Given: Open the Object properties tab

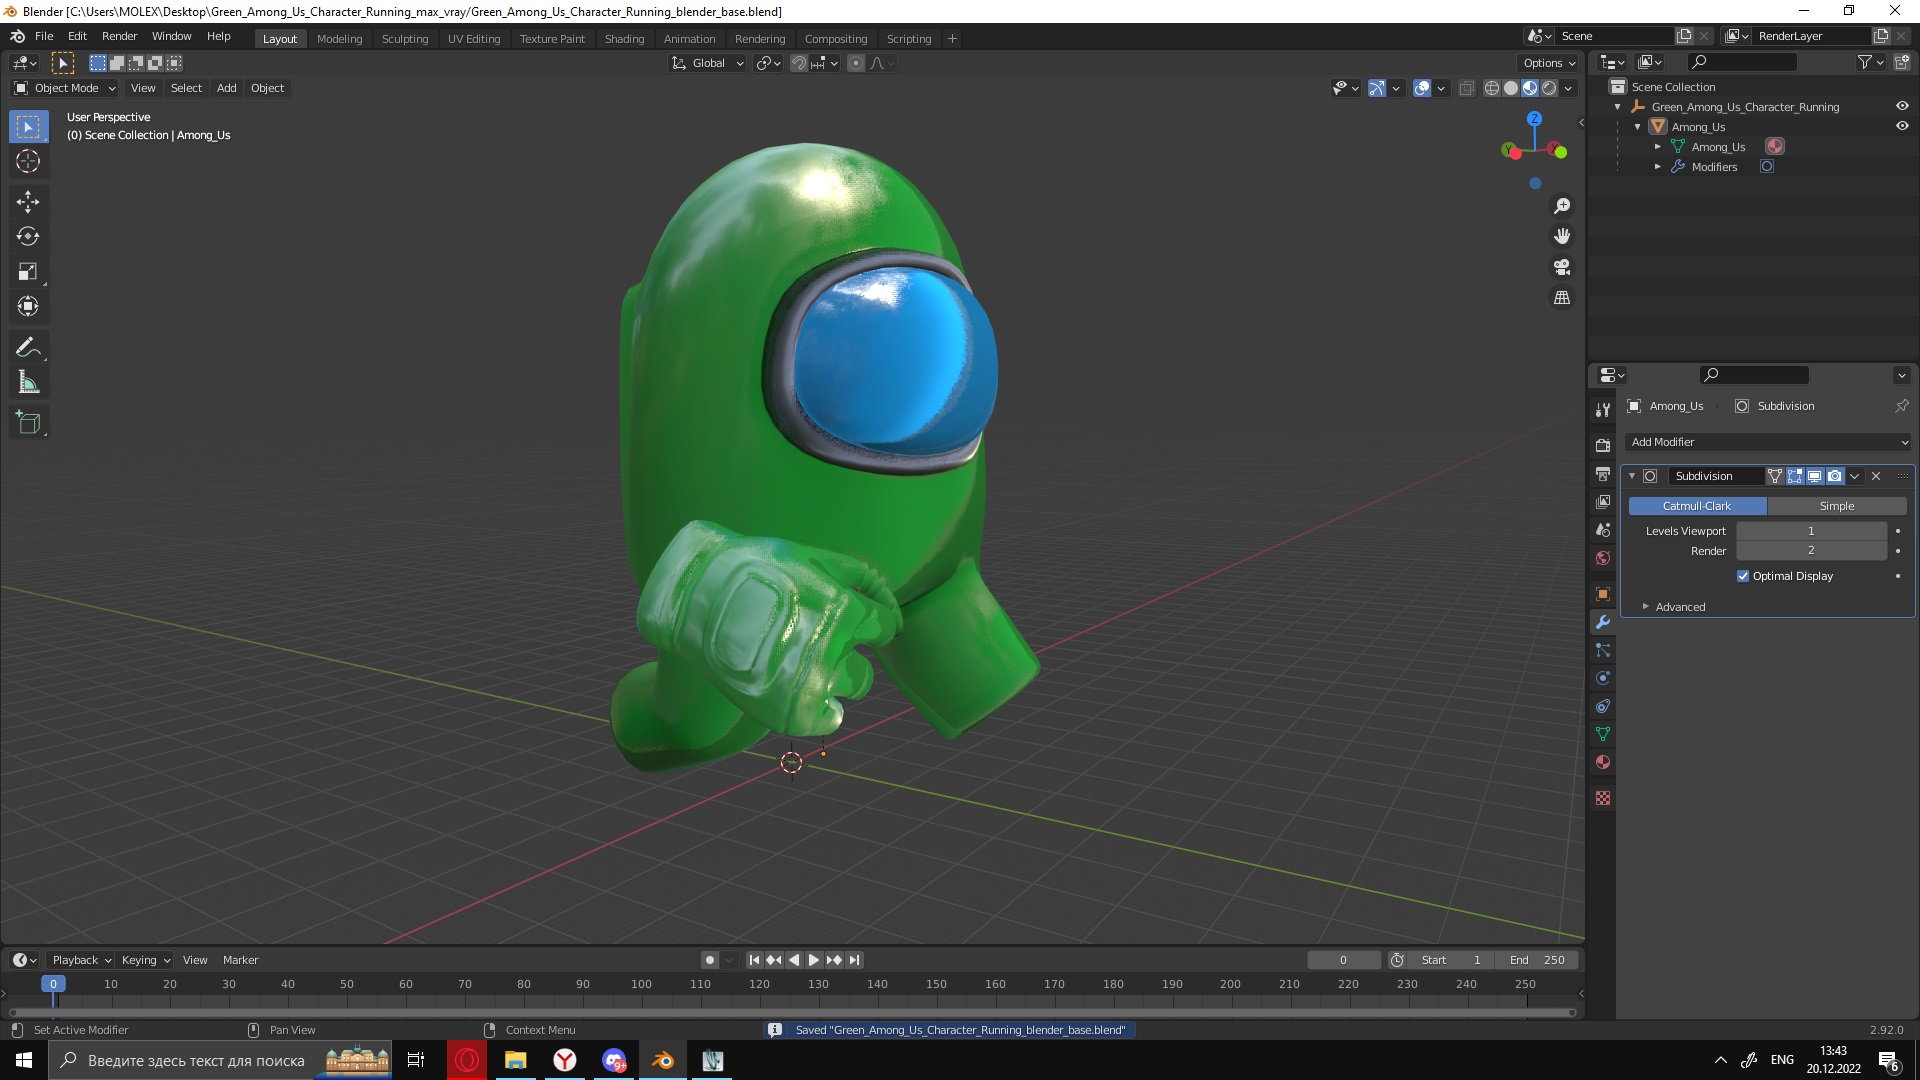Looking at the screenshot, I should [1603, 594].
